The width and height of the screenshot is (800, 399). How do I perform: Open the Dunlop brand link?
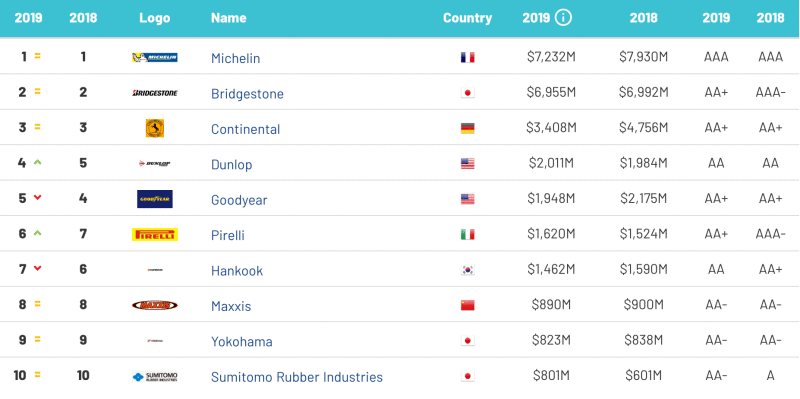click(x=232, y=165)
